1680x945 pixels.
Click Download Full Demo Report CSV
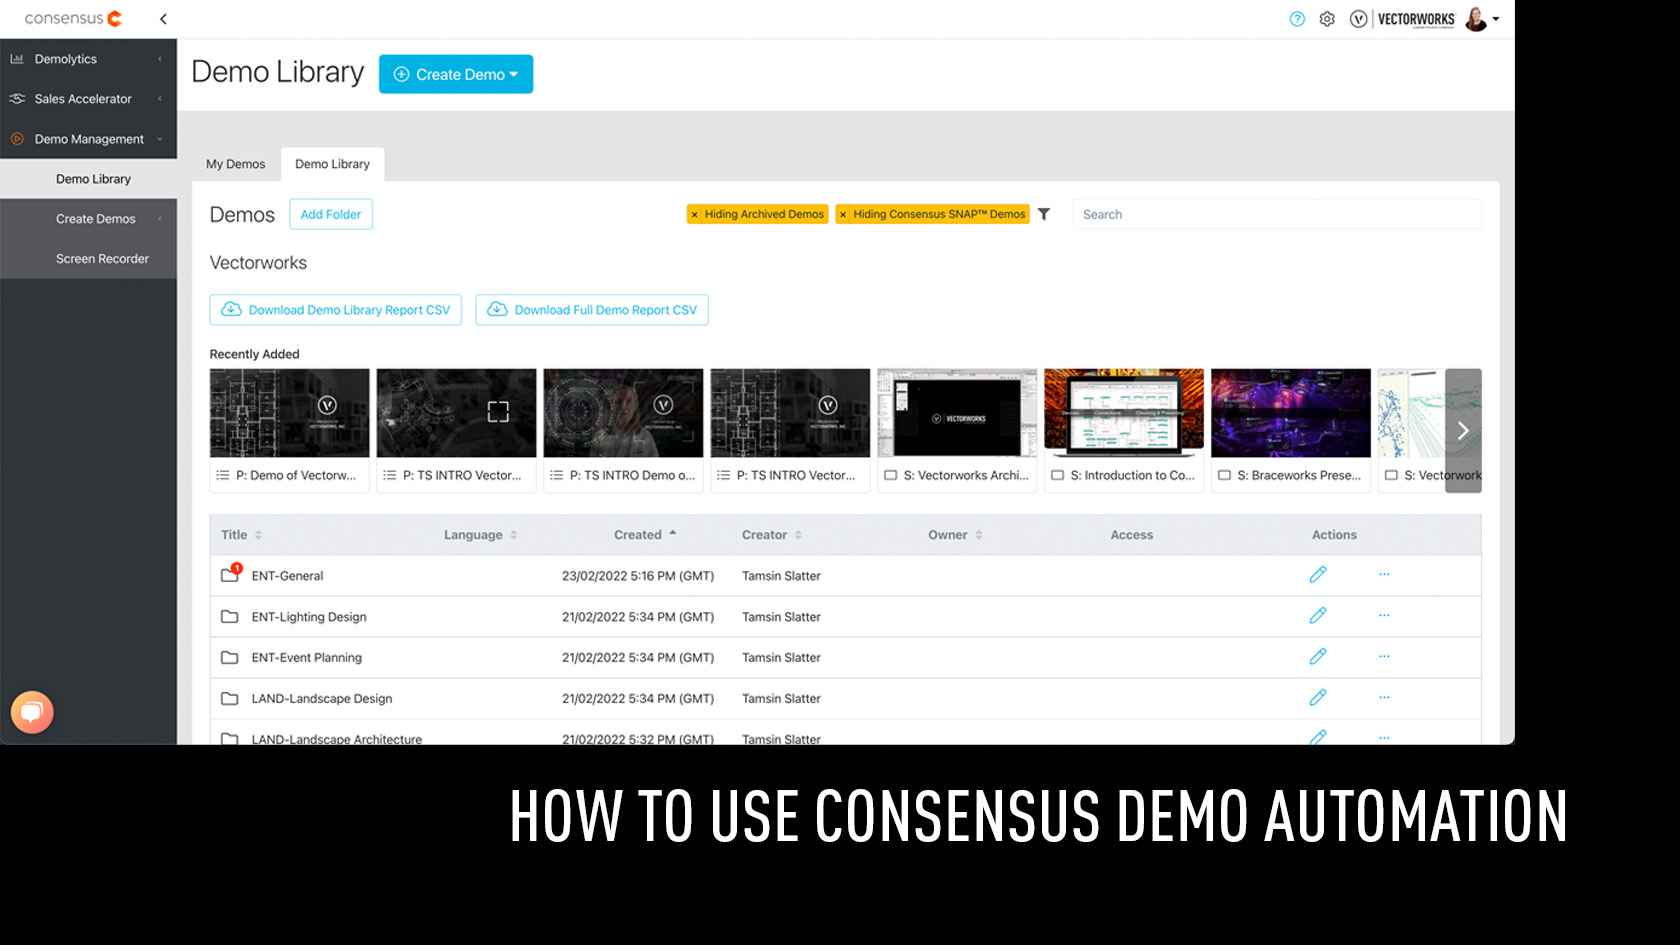[592, 309]
